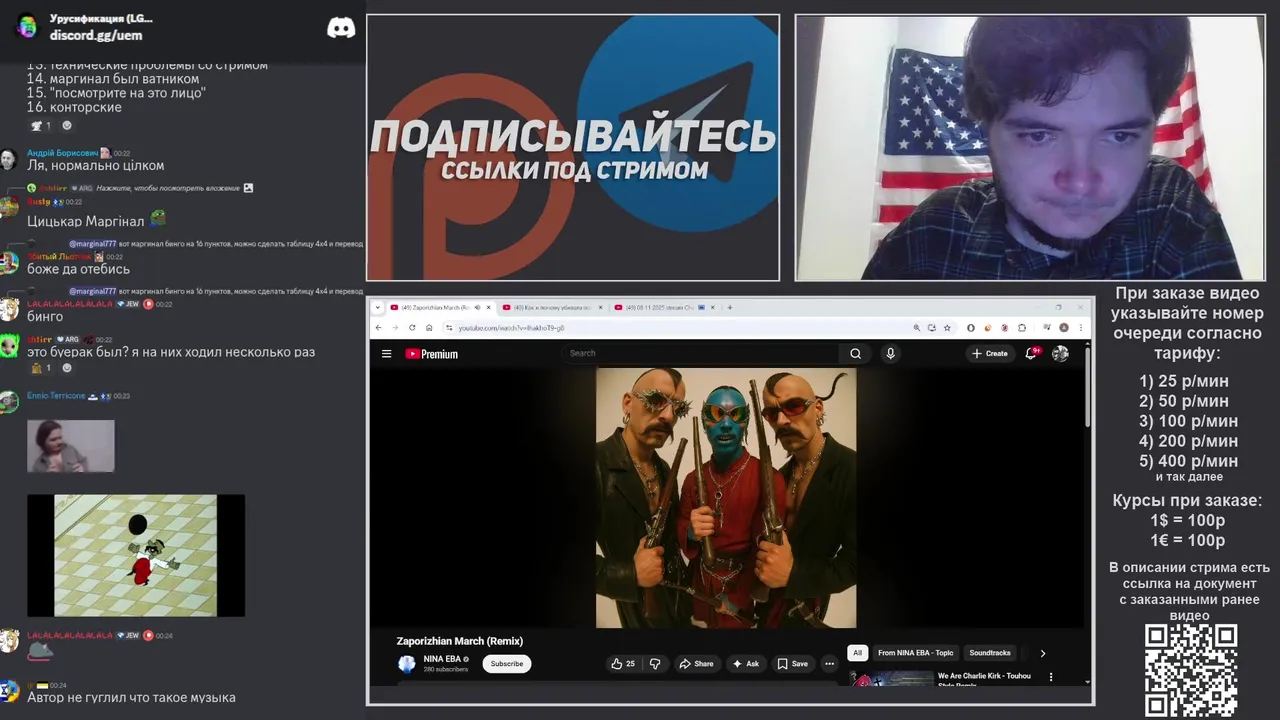Subscribe to NINA EBA channel

coord(507,663)
